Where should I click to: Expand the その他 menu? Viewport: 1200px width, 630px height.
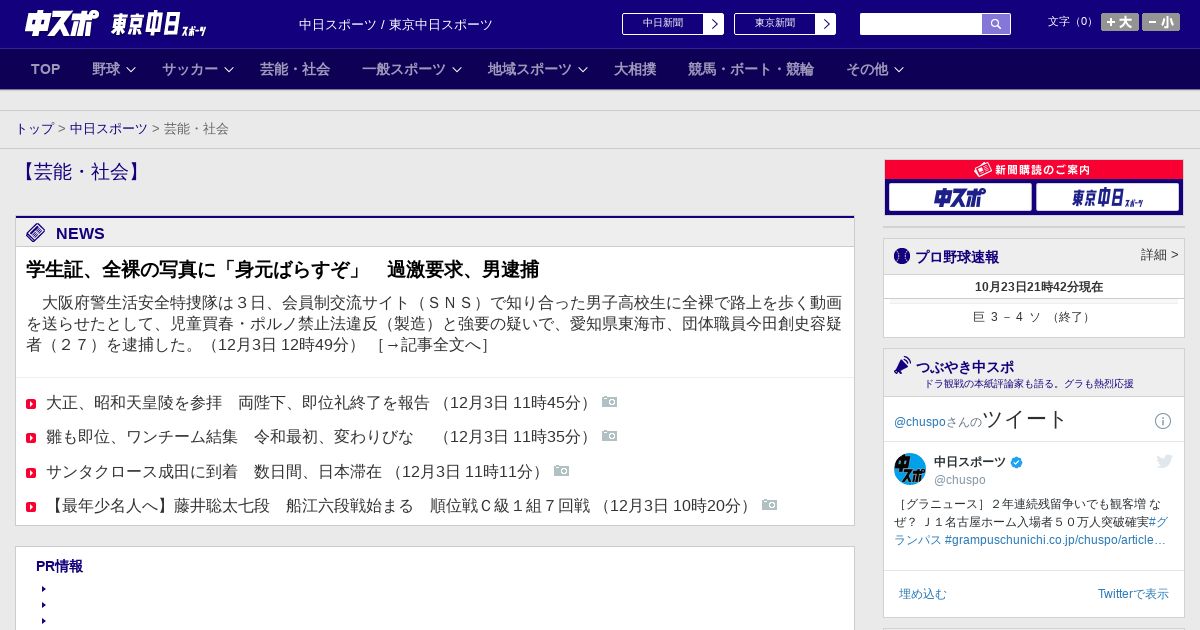click(875, 69)
